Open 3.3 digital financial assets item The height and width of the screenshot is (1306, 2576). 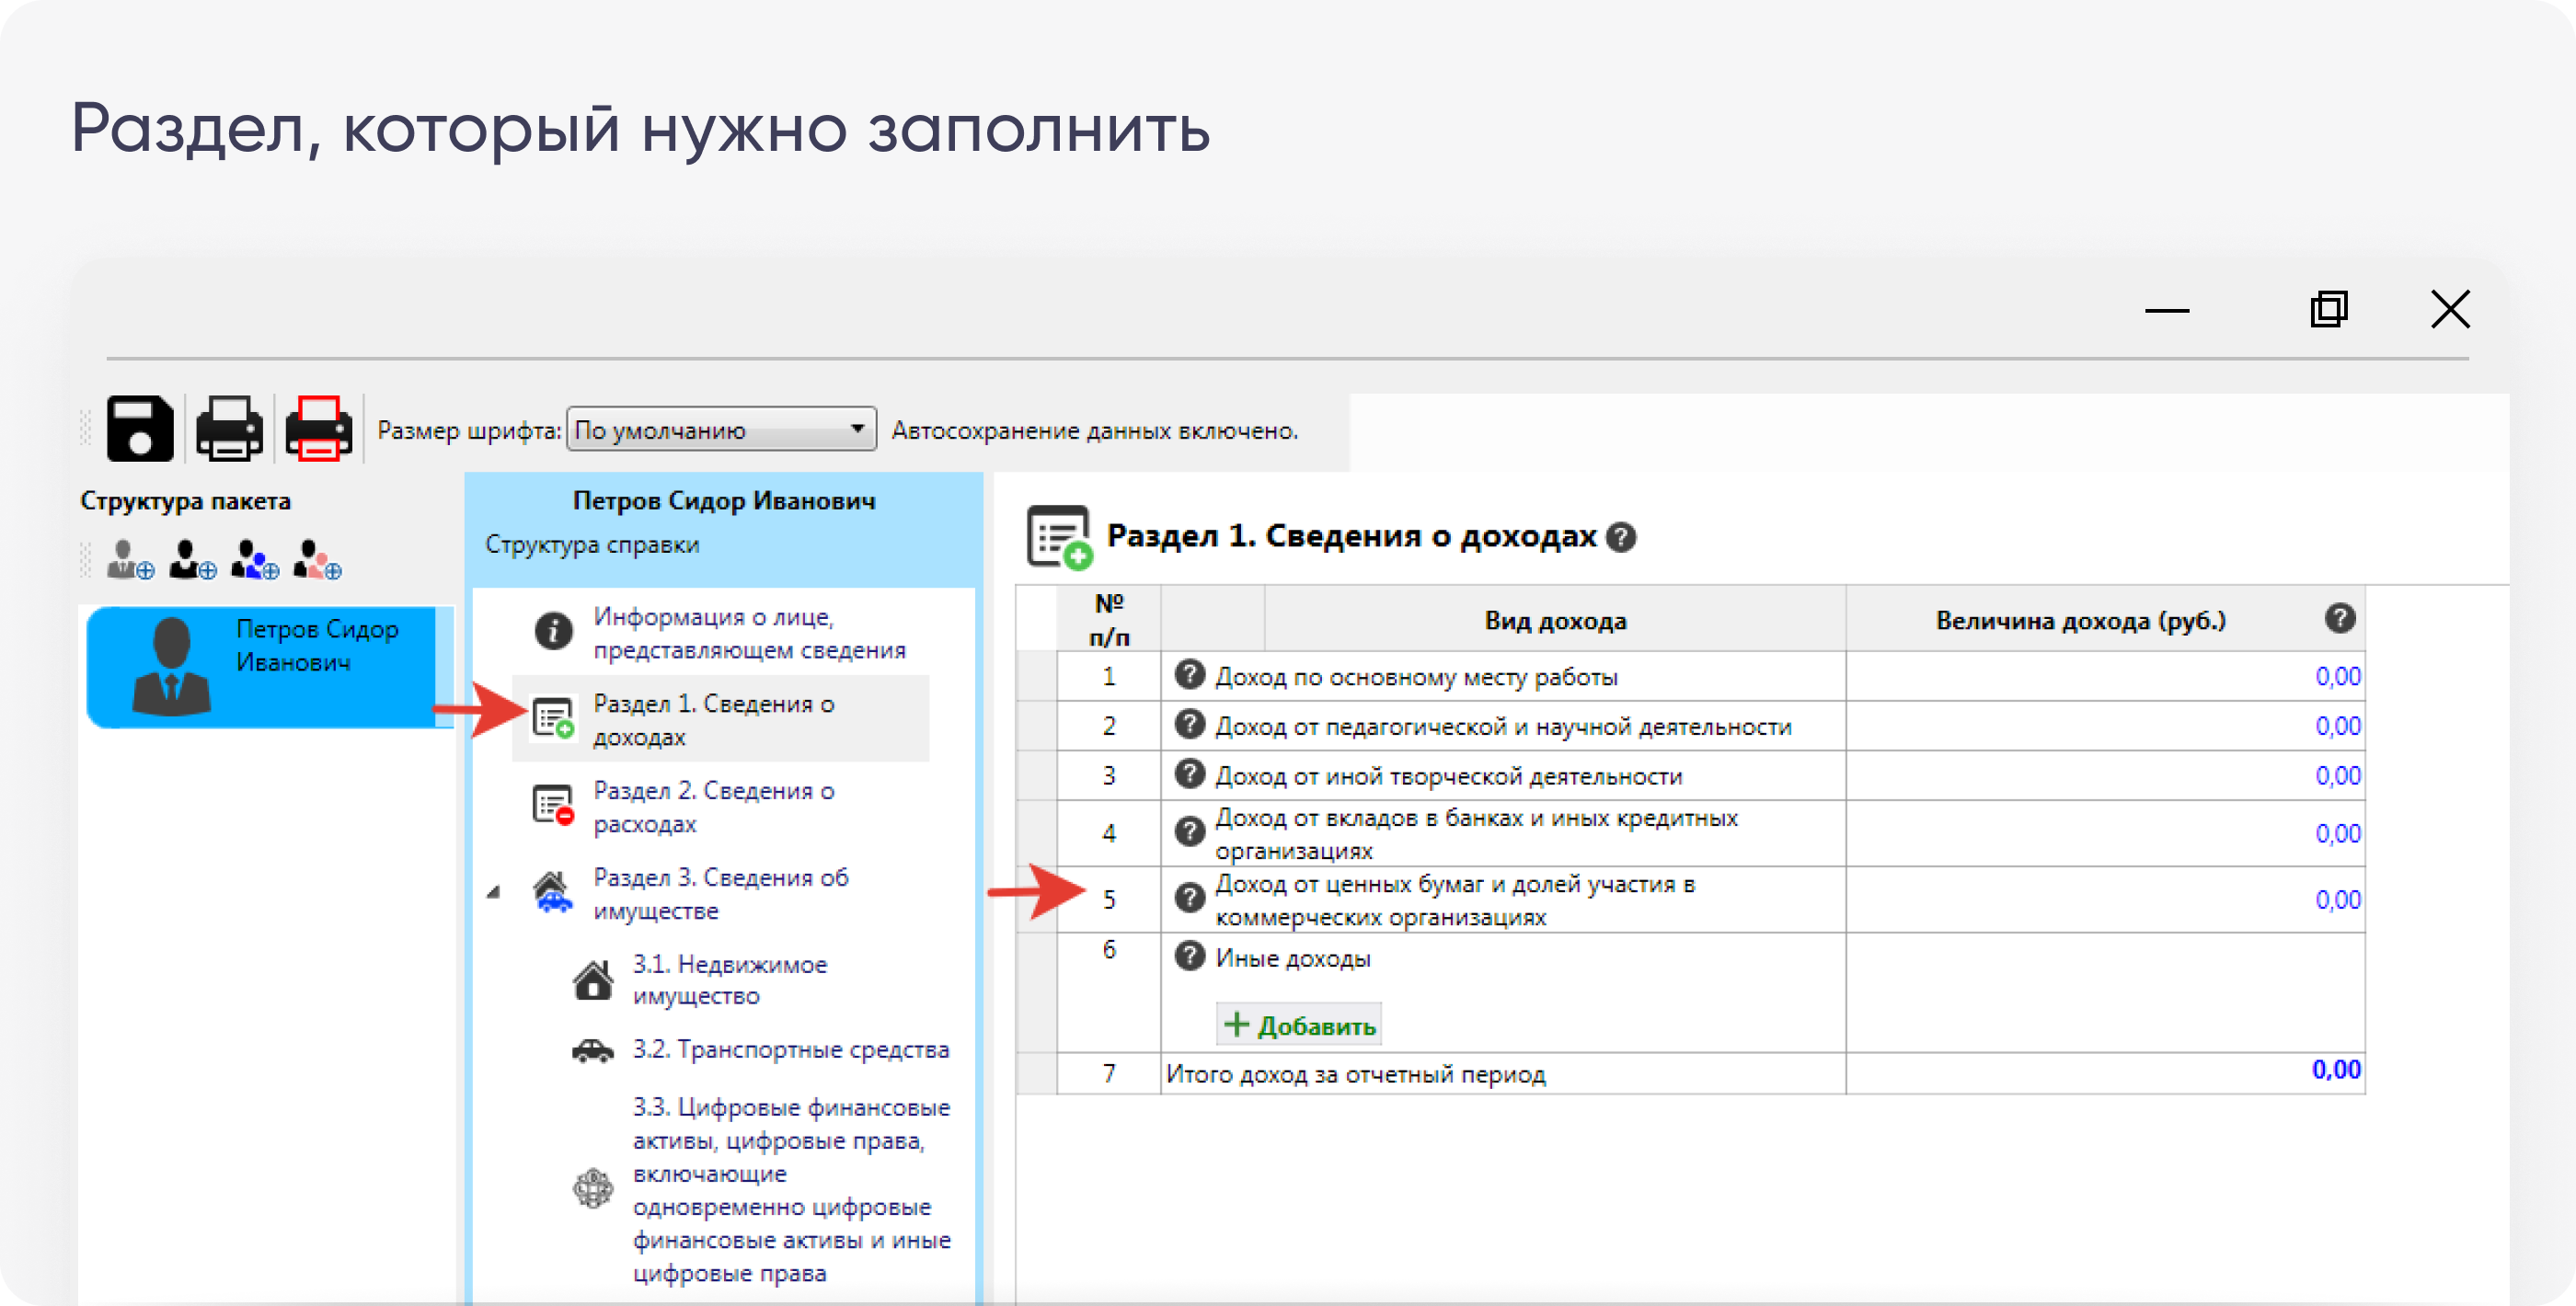coord(790,1189)
